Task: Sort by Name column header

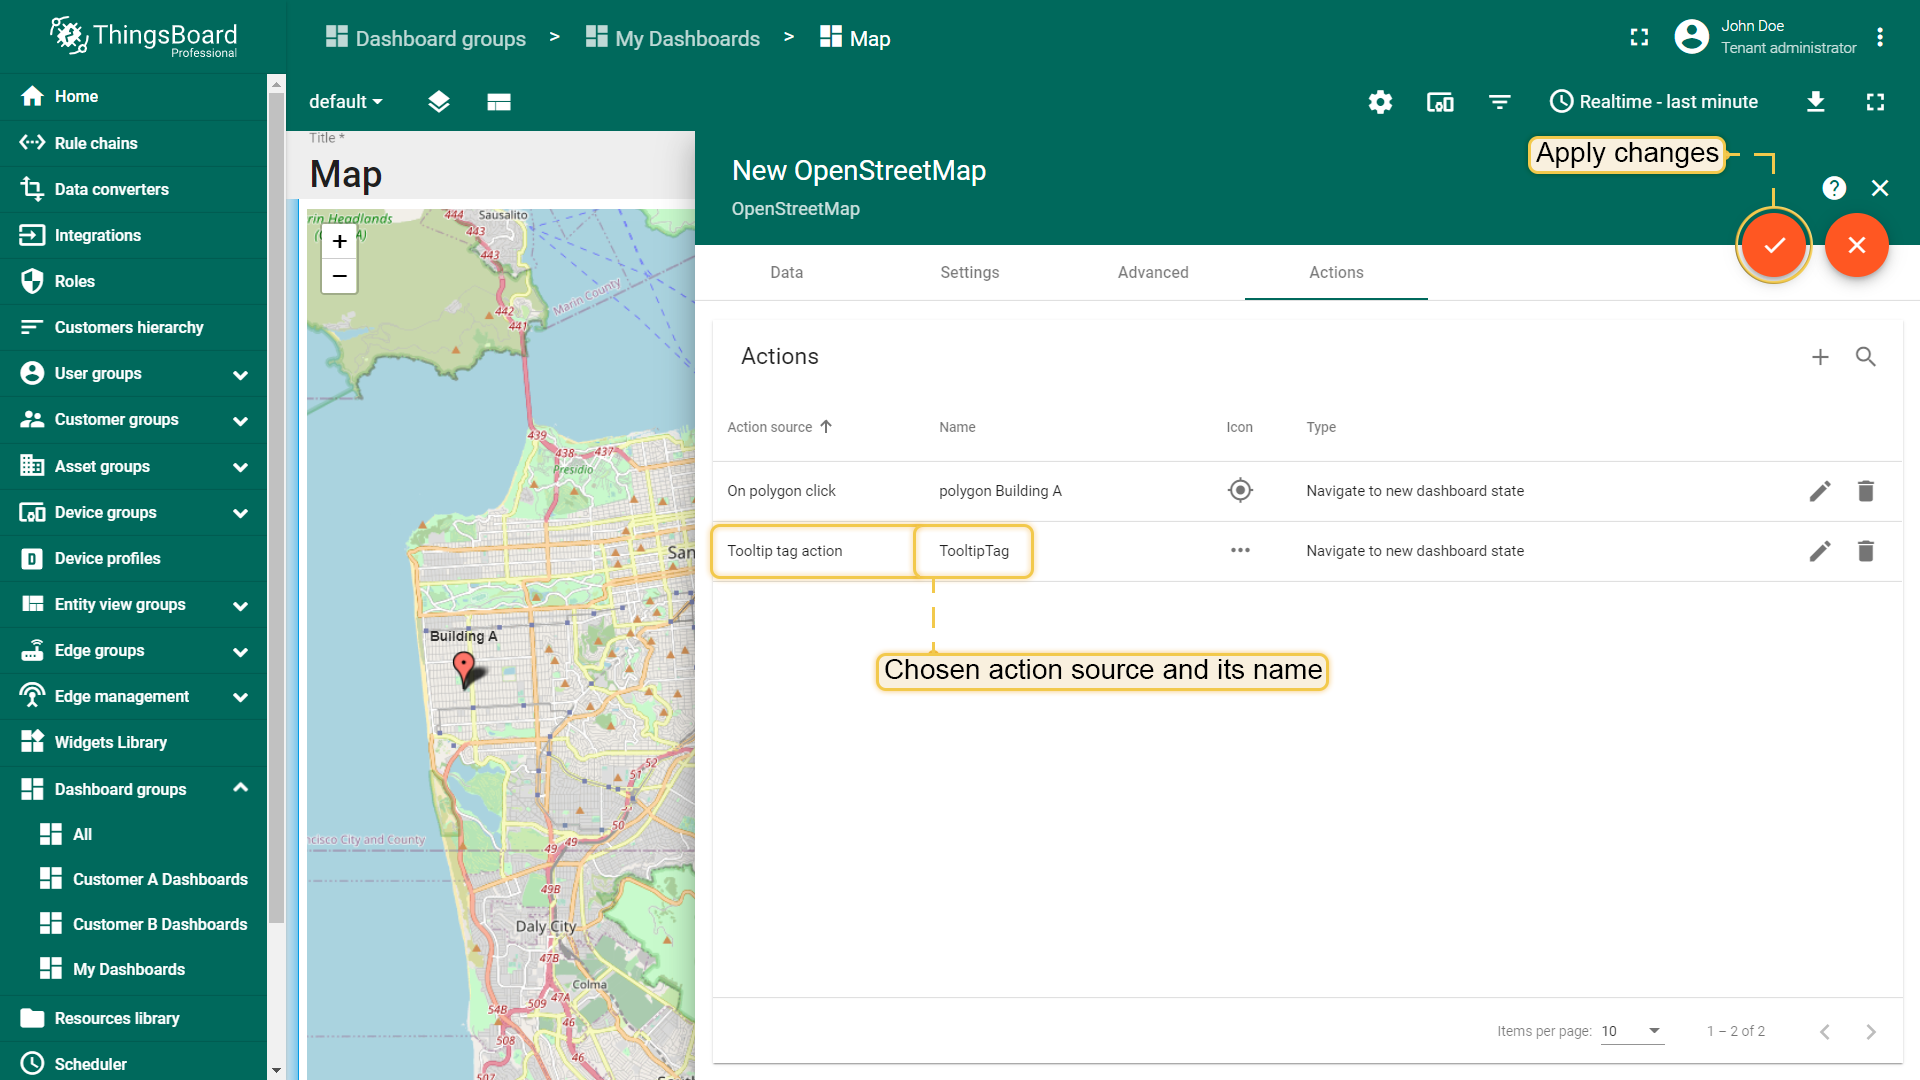Action: click(957, 427)
